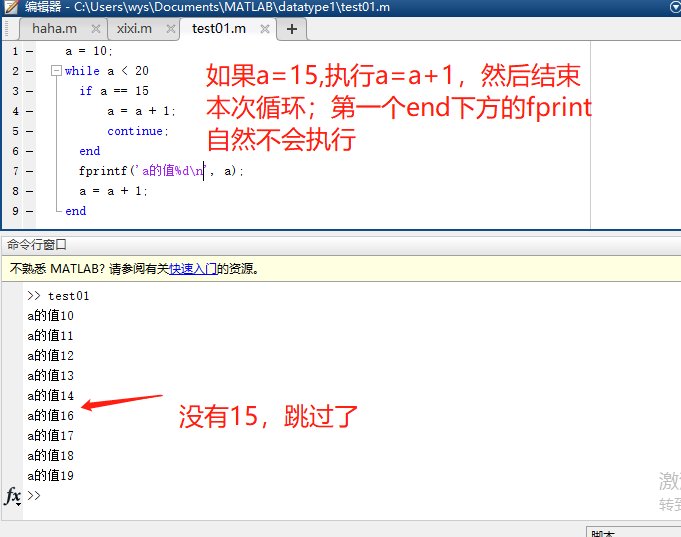Click output line 'a的值14'
Viewport: 681px width, 537px height.
50,395
